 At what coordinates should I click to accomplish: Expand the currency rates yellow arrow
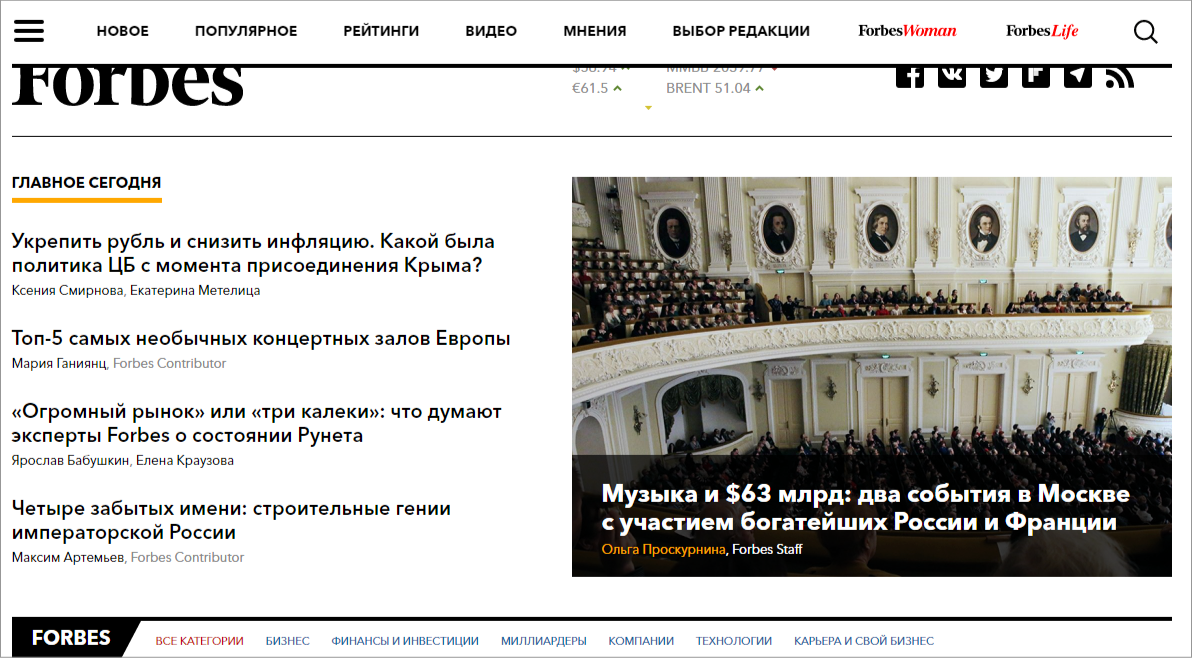click(x=648, y=108)
